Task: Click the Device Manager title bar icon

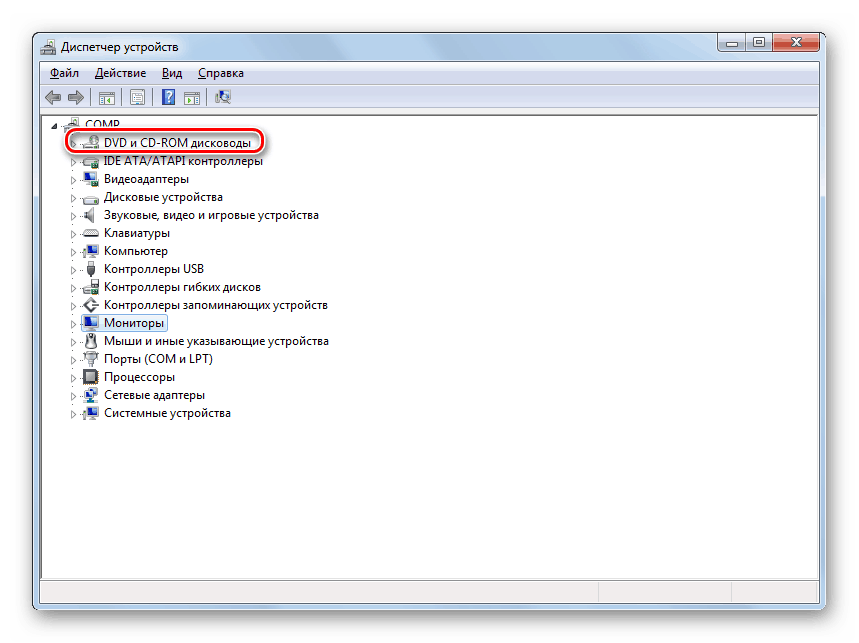Action: (x=48, y=47)
